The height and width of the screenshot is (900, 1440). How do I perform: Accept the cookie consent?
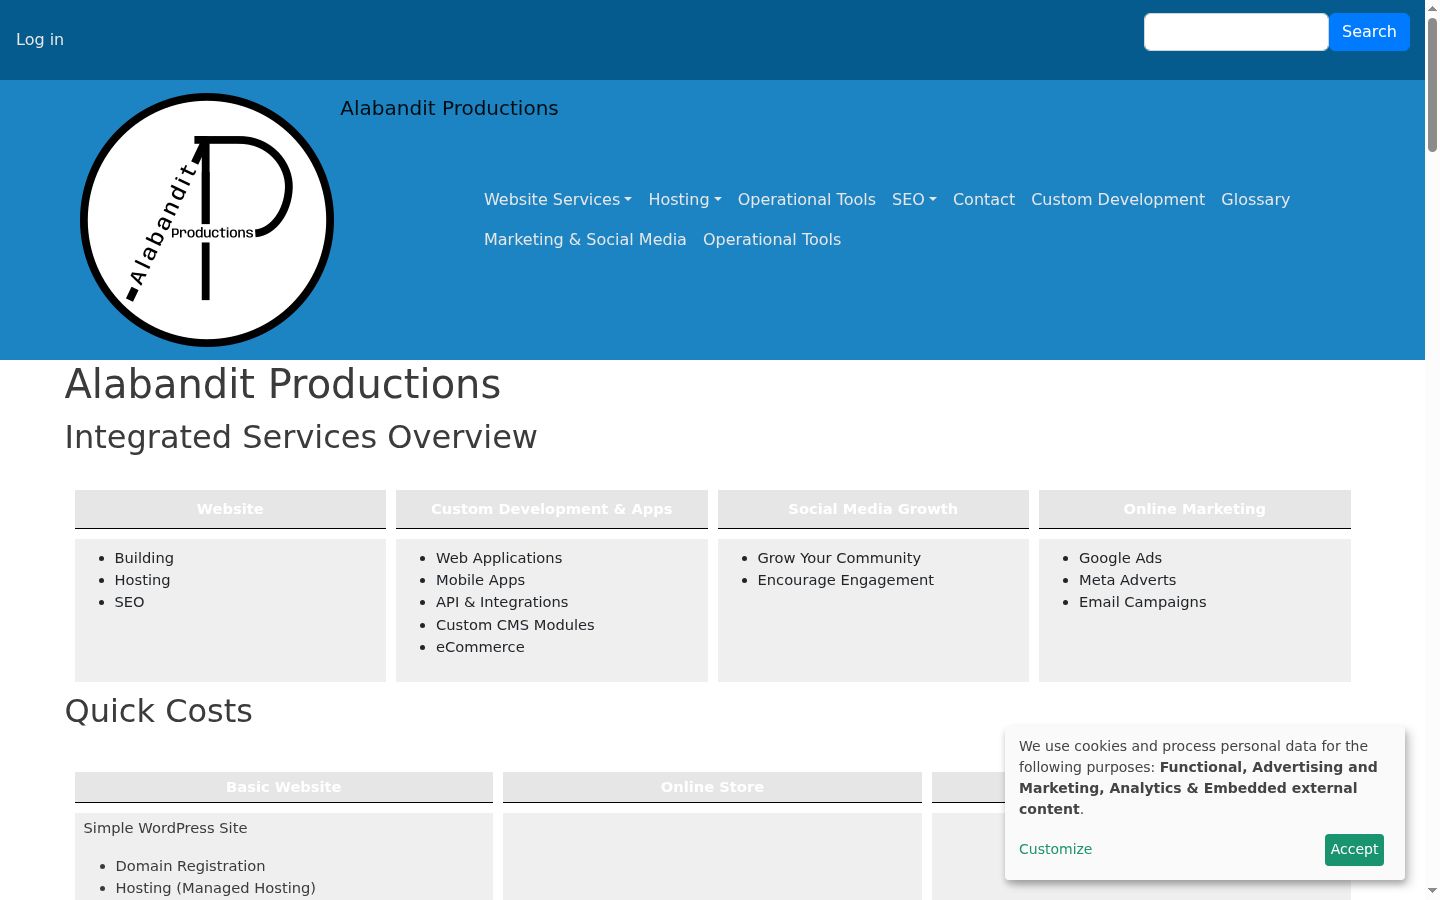pos(1354,849)
